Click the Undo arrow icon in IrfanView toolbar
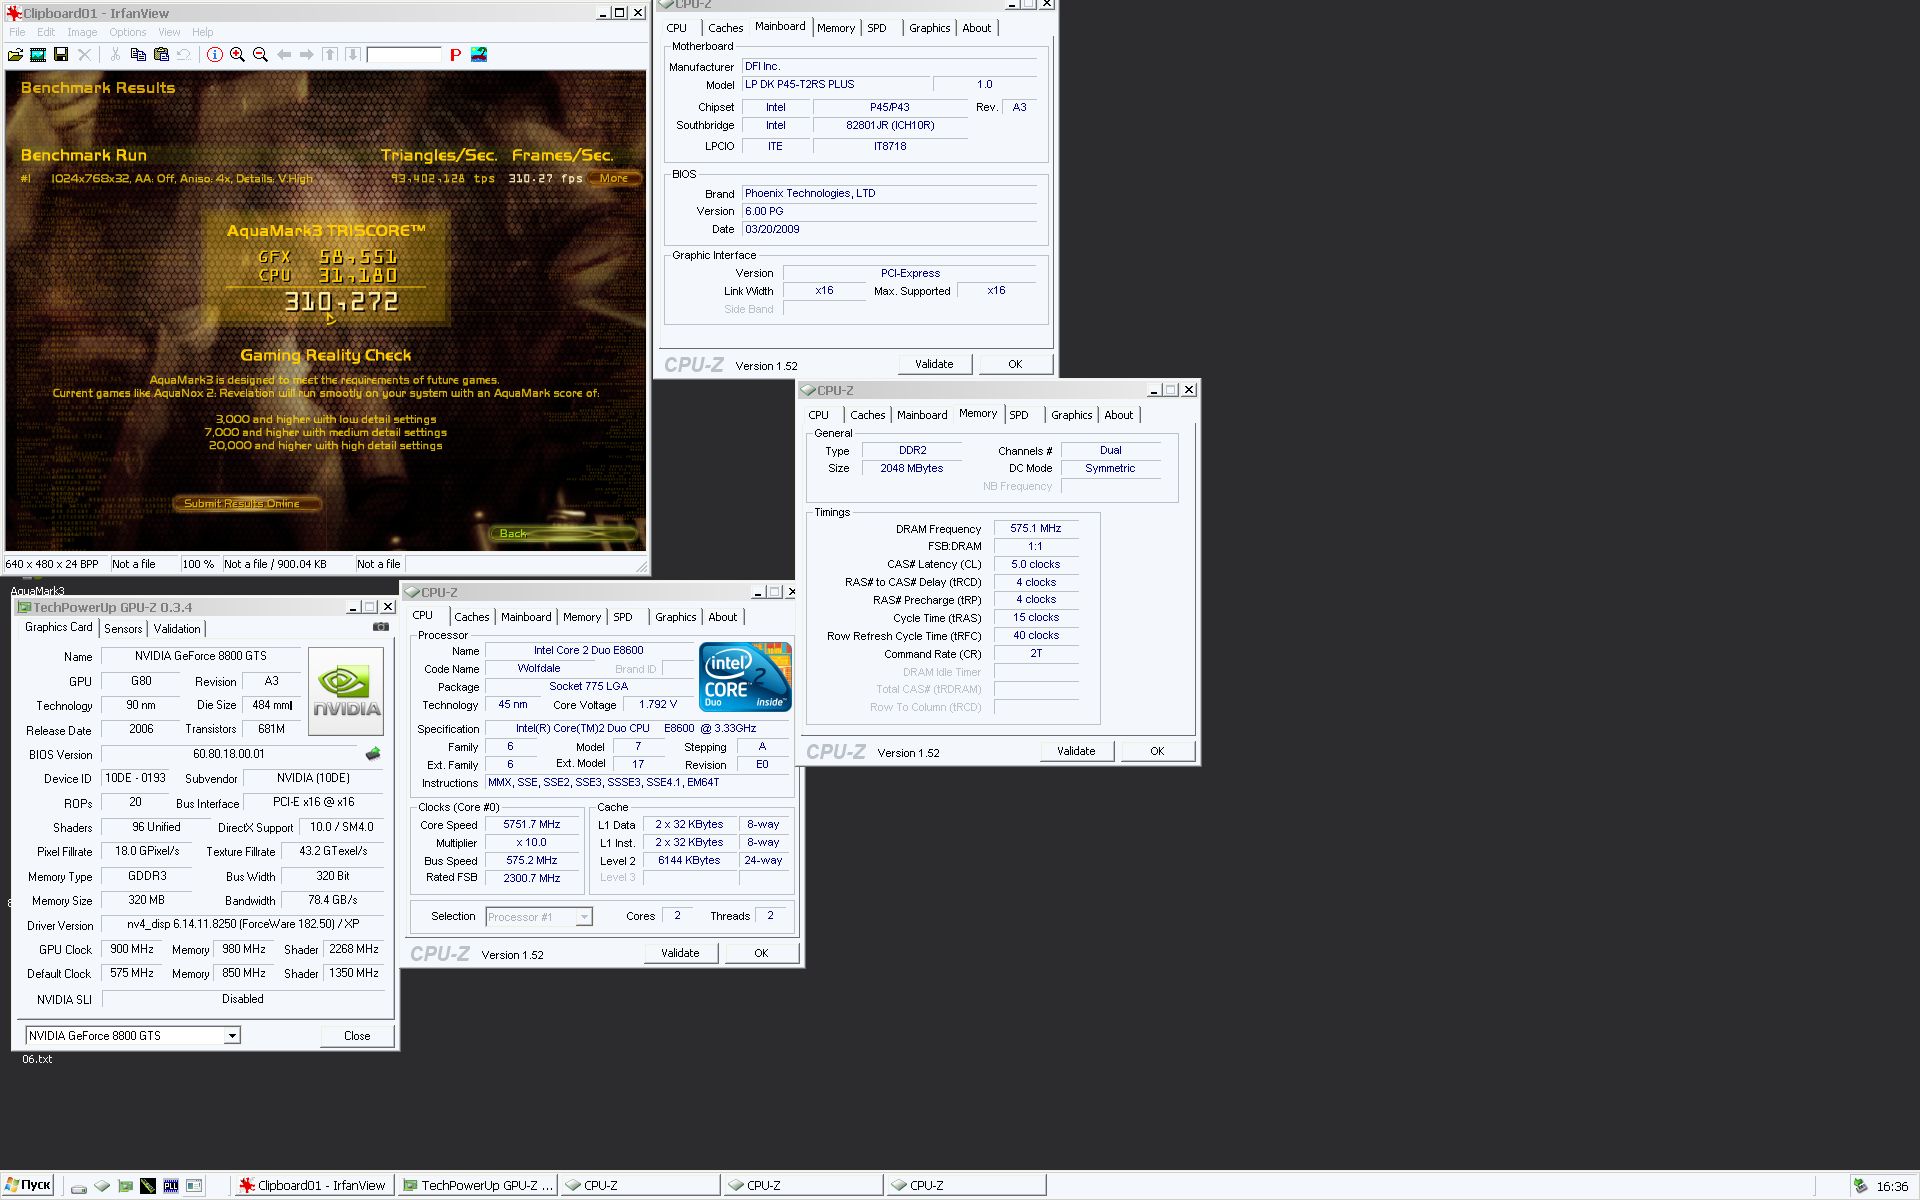Viewport: 1920px width, 1200px height. pyautogui.click(x=184, y=55)
